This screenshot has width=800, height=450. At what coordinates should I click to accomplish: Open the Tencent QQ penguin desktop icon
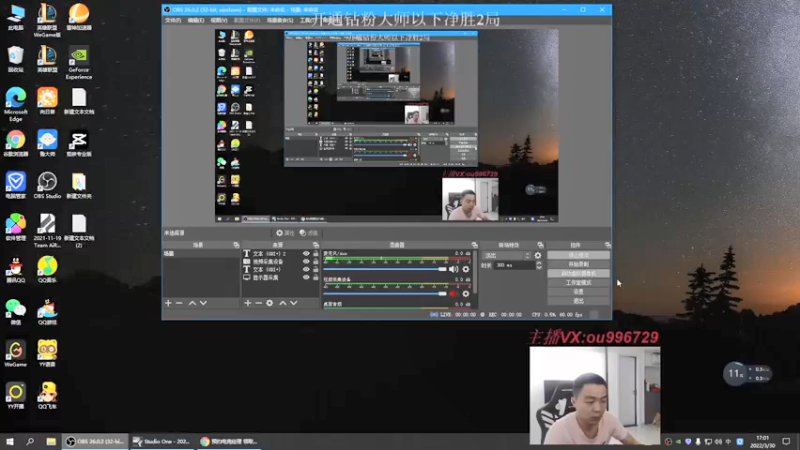click(16, 270)
